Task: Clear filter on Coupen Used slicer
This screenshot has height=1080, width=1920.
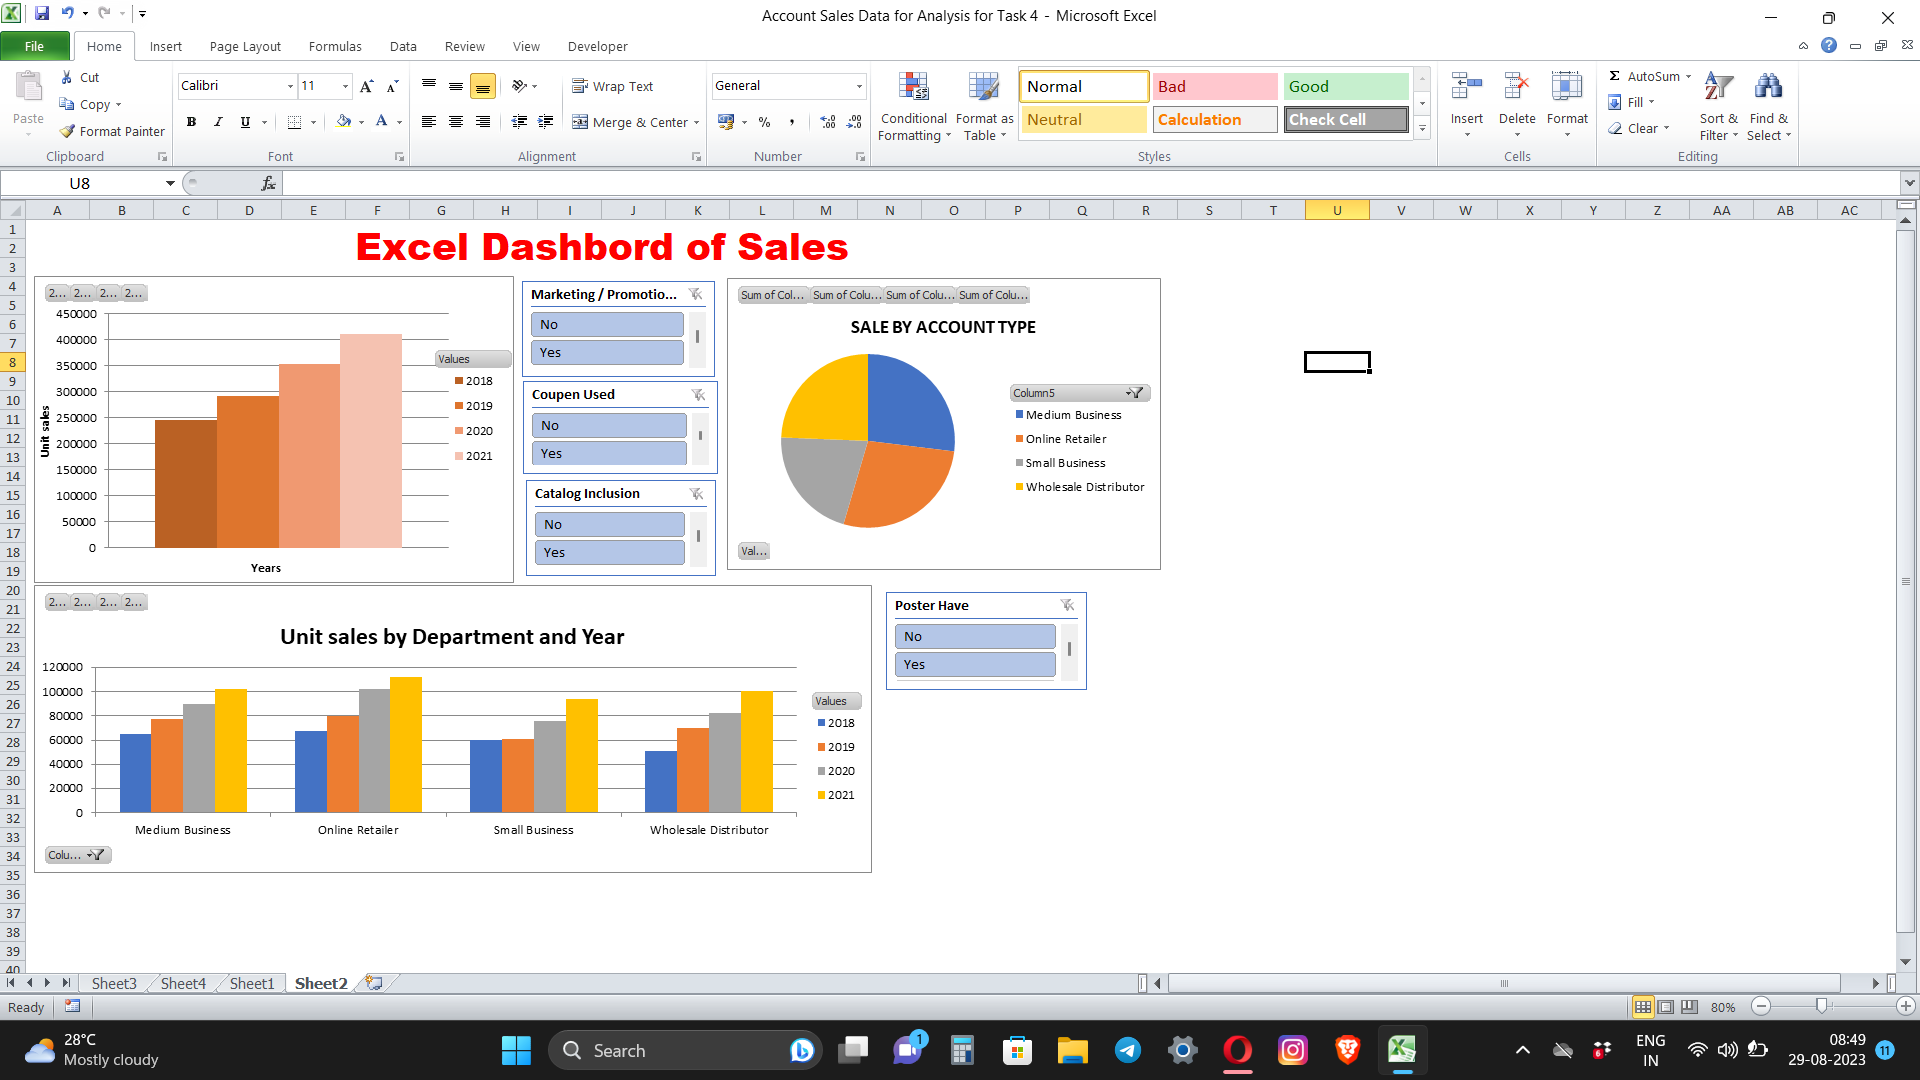Action: click(x=698, y=395)
